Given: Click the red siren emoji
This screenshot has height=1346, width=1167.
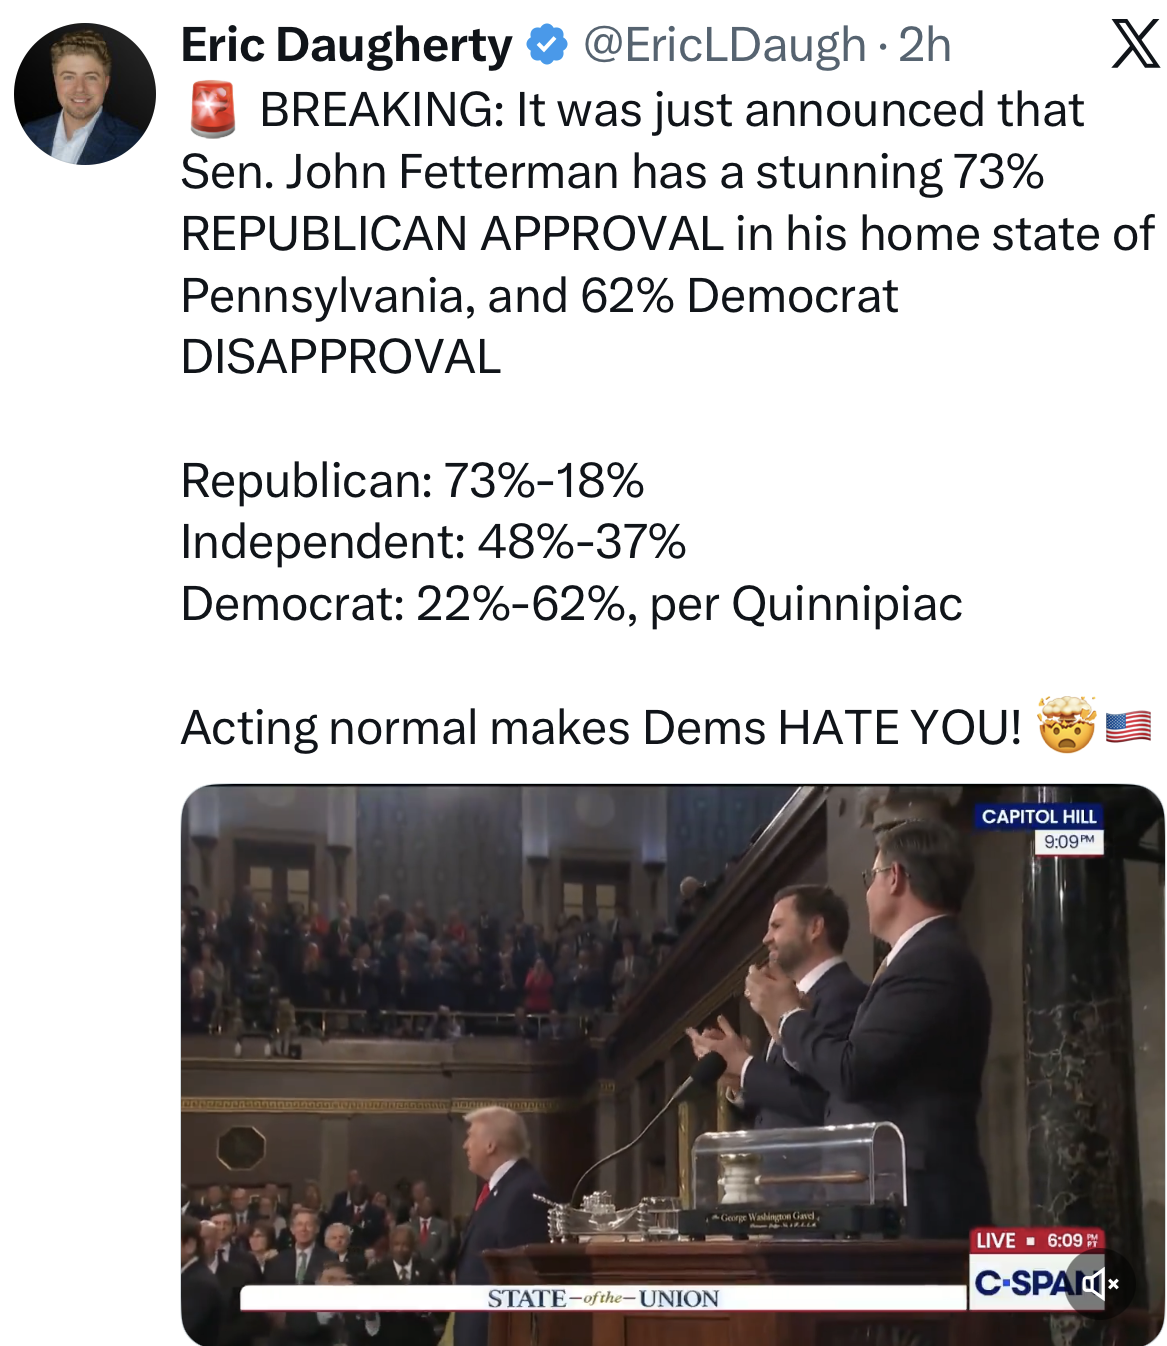Looking at the screenshot, I should click(x=212, y=110).
